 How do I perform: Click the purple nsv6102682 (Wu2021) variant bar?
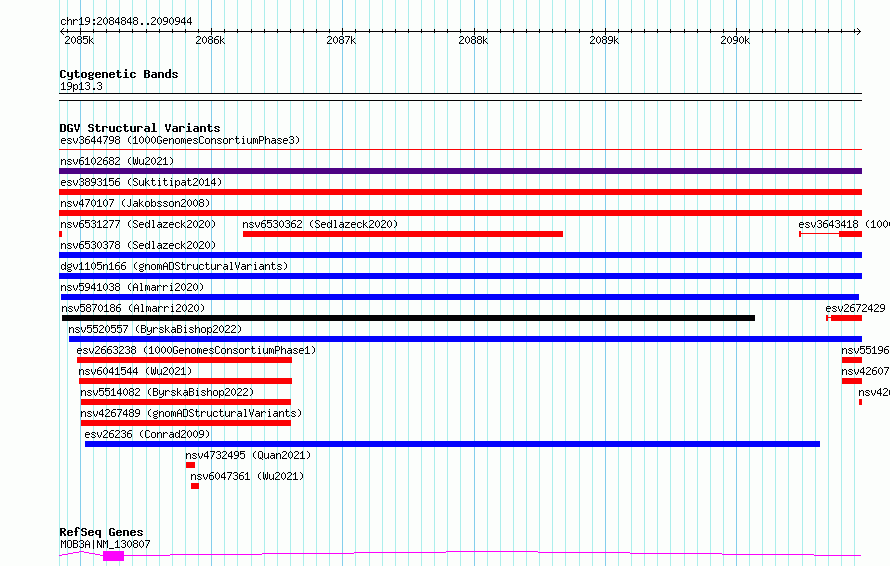click(460, 171)
